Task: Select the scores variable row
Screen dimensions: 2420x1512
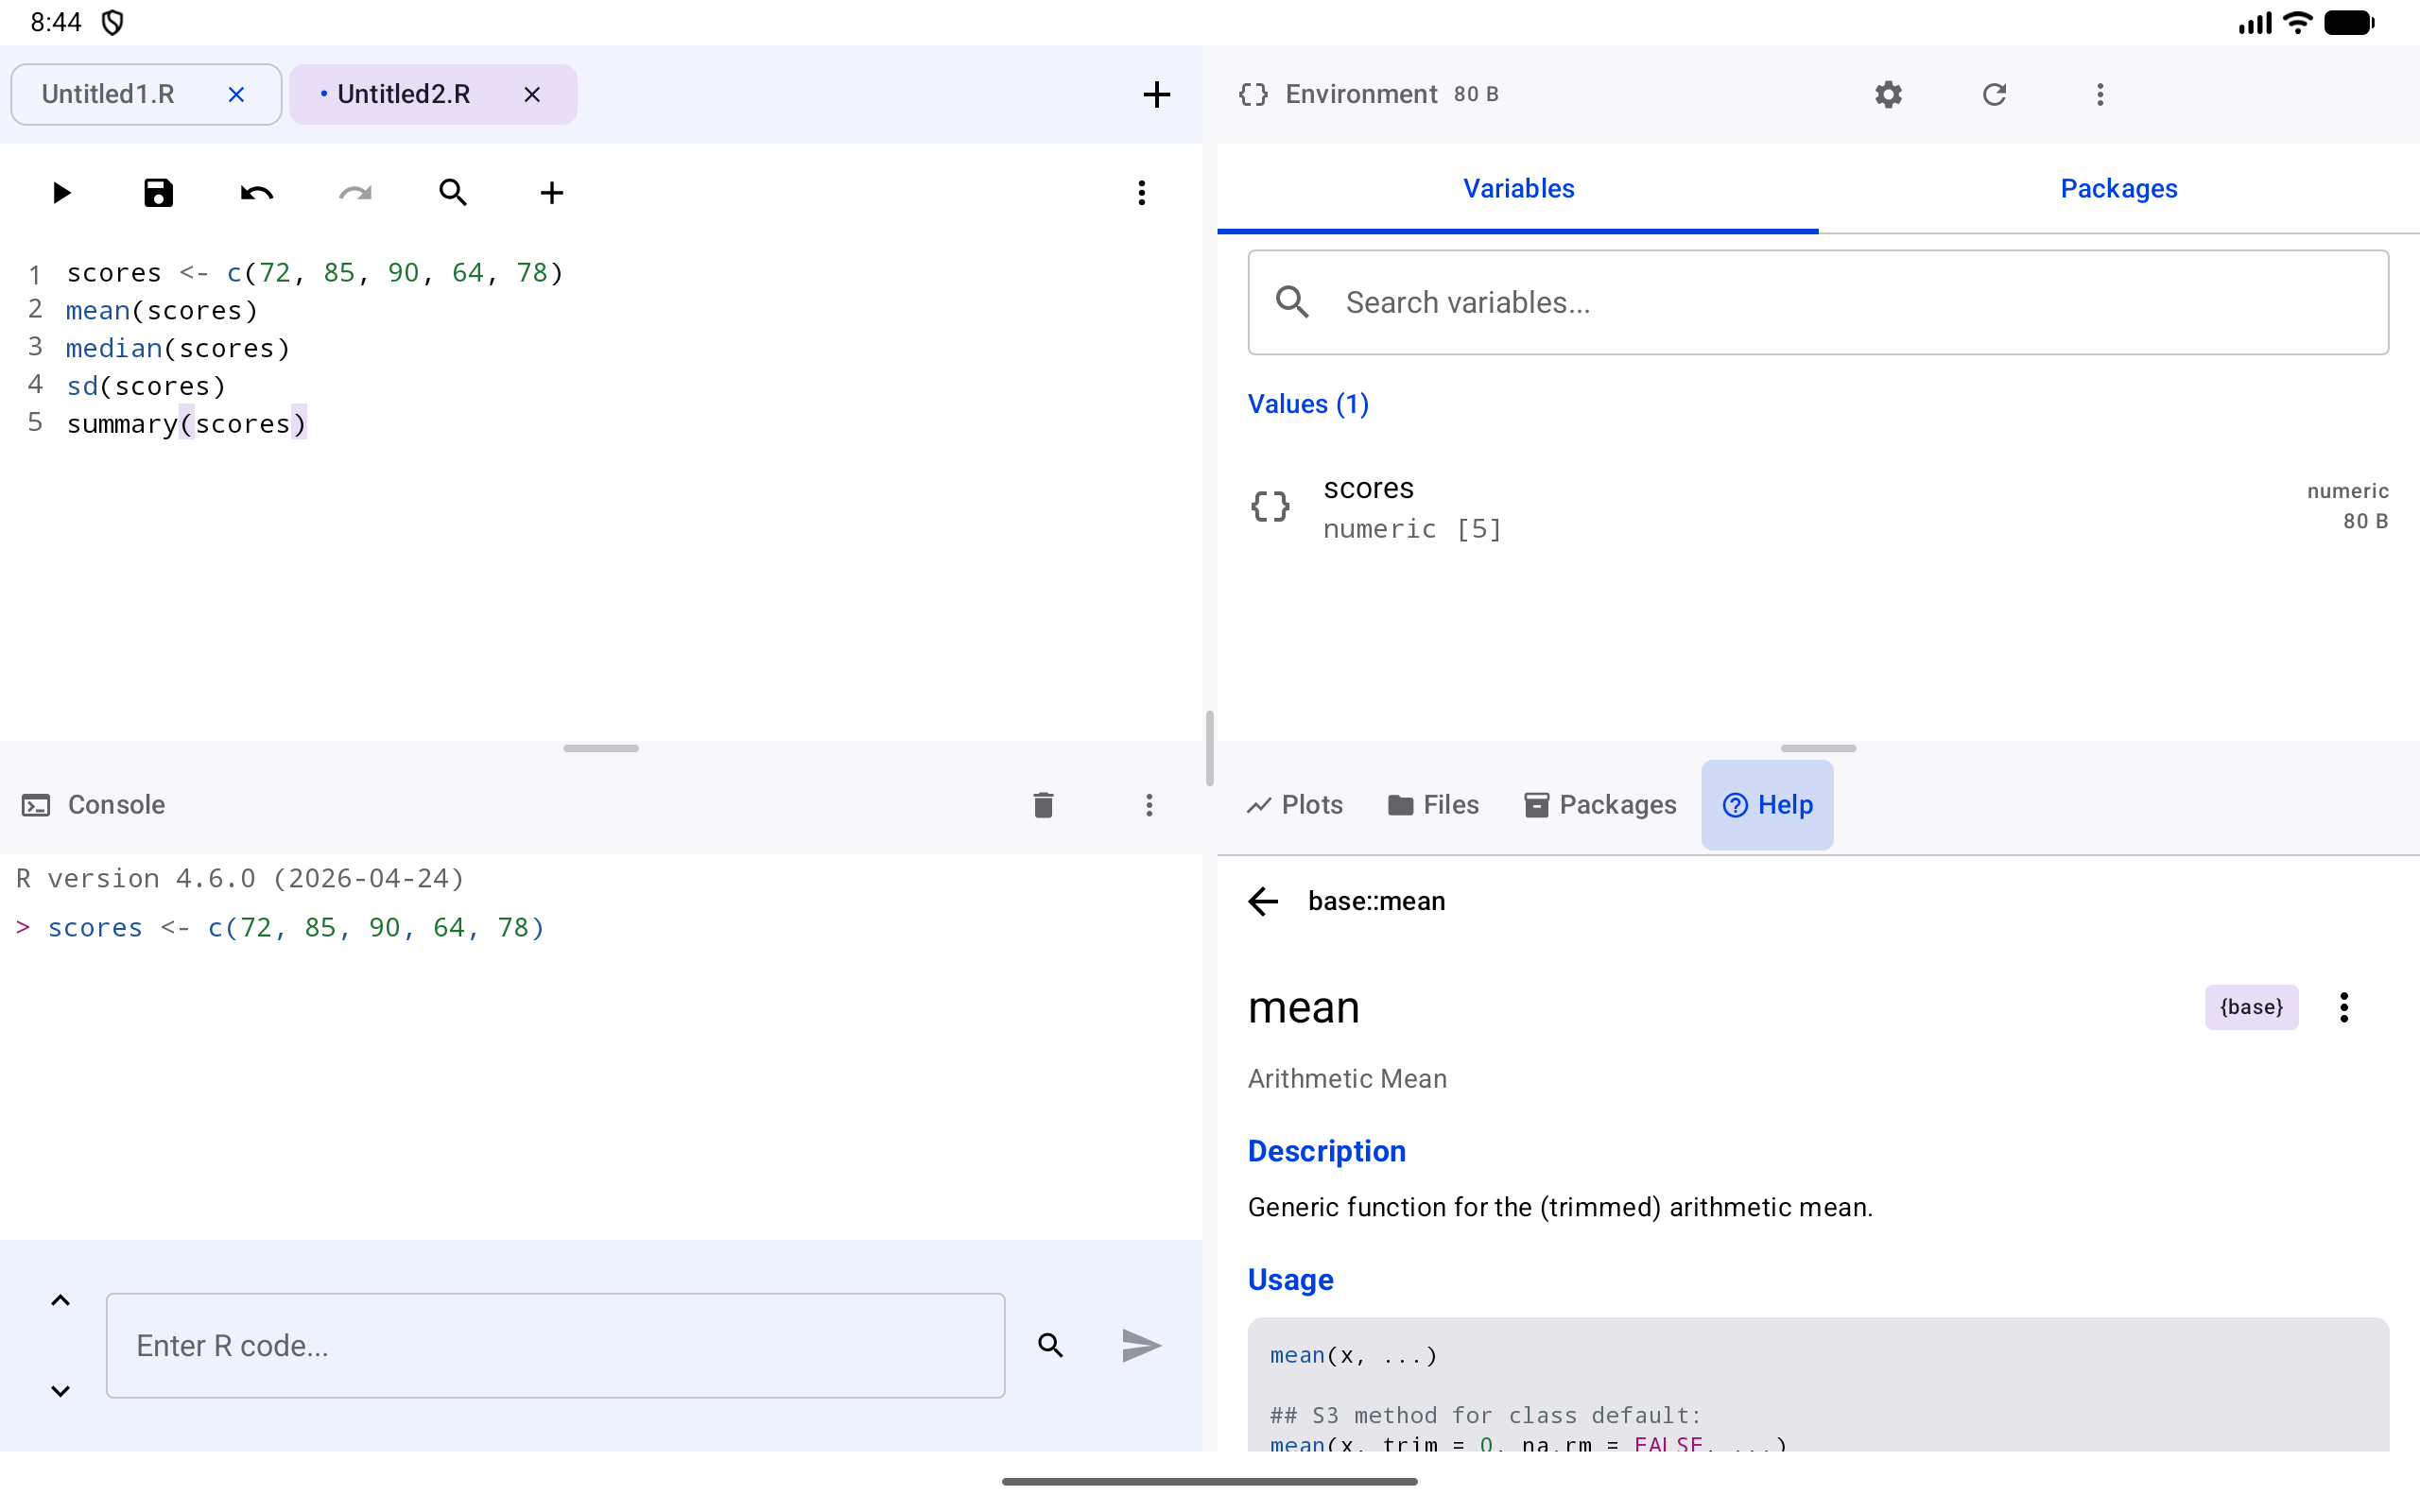Action: pos(1818,507)
